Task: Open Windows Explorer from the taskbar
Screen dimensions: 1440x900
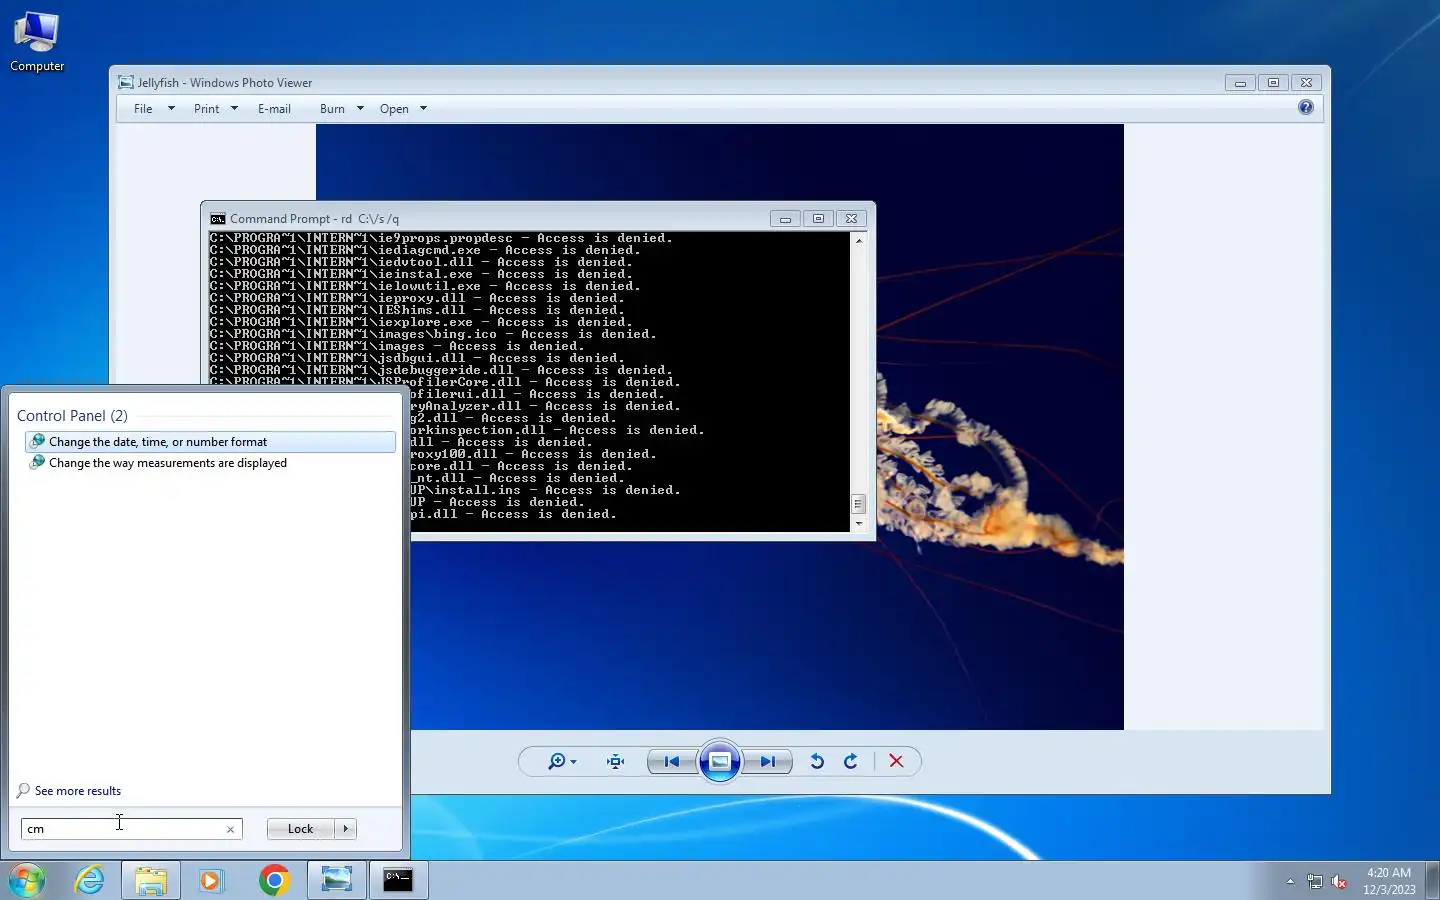Action: [151, 880]
